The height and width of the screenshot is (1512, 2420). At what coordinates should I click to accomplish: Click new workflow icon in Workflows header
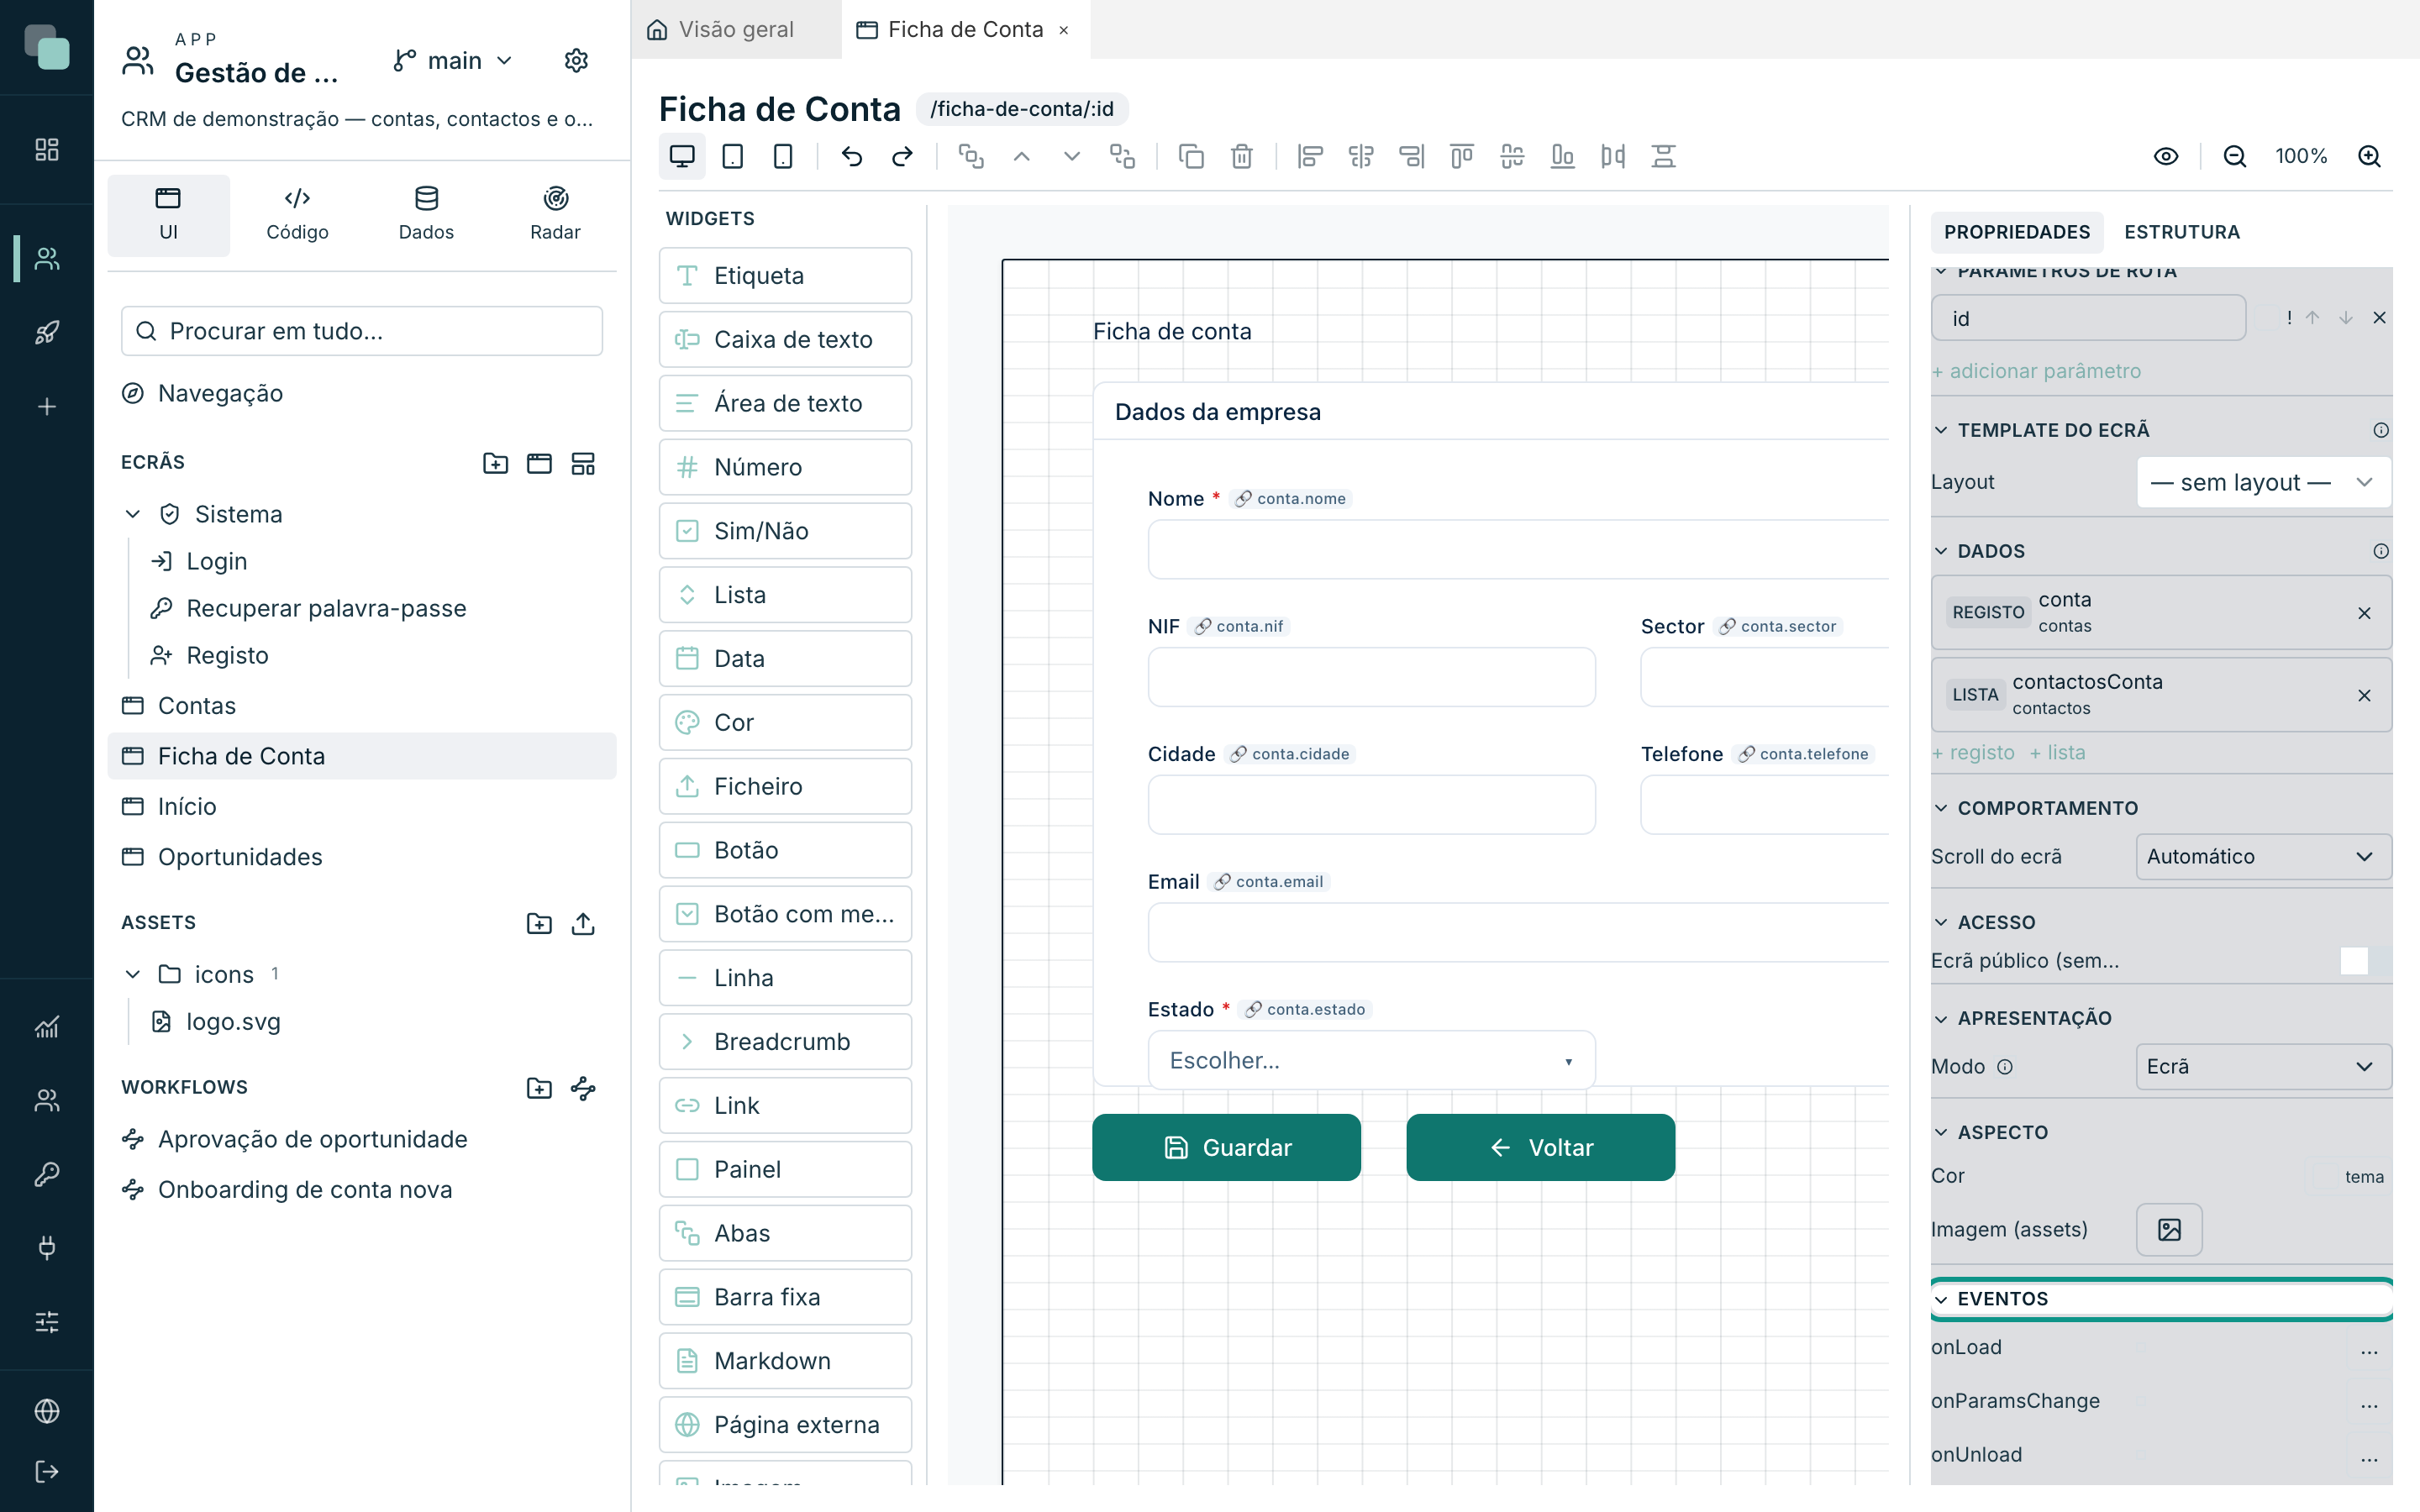tap(583, 1088)
